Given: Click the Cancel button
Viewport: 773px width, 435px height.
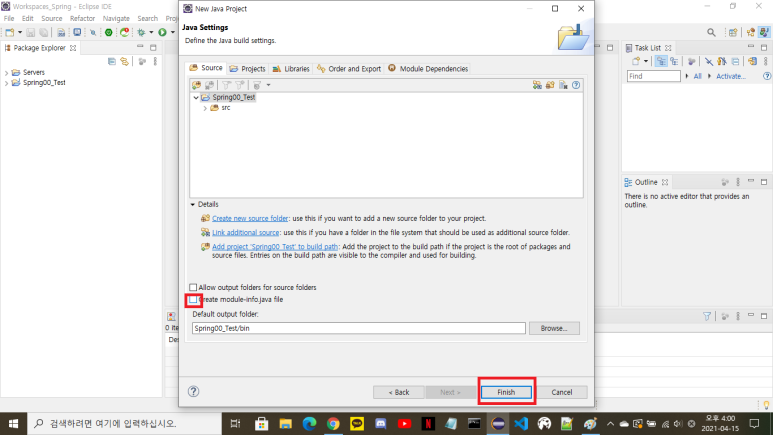Looking at the screenshot, I should click(x=562, y=392).
